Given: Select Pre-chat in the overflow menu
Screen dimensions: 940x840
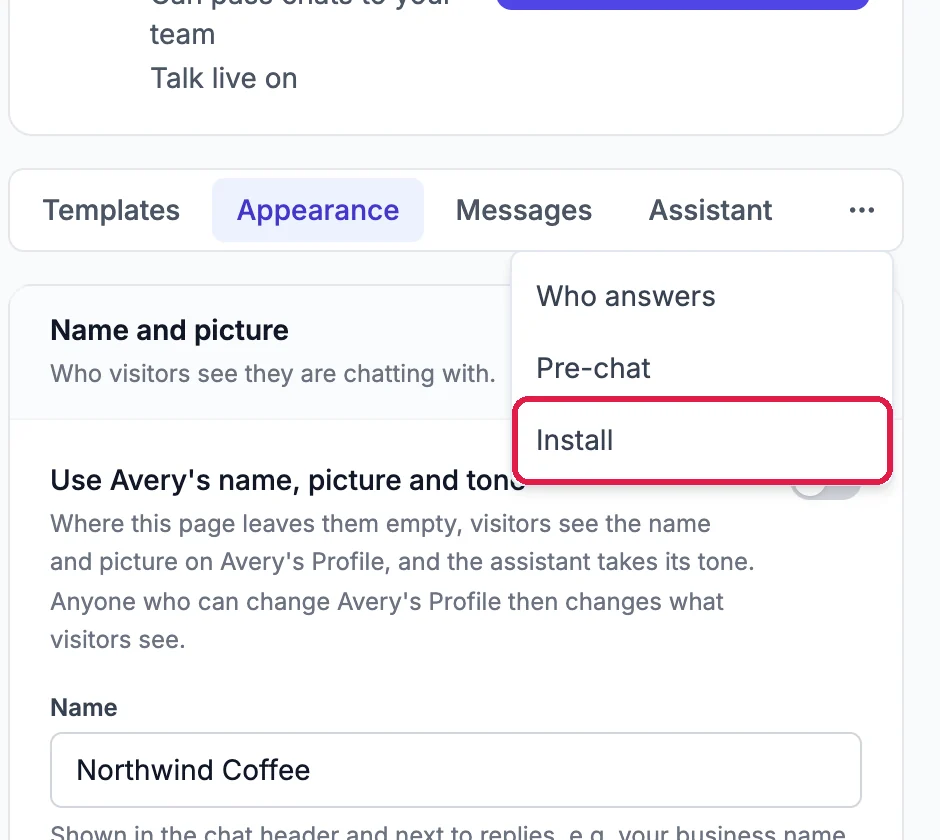Looking at the screenshot, I should tap(702, 368).
